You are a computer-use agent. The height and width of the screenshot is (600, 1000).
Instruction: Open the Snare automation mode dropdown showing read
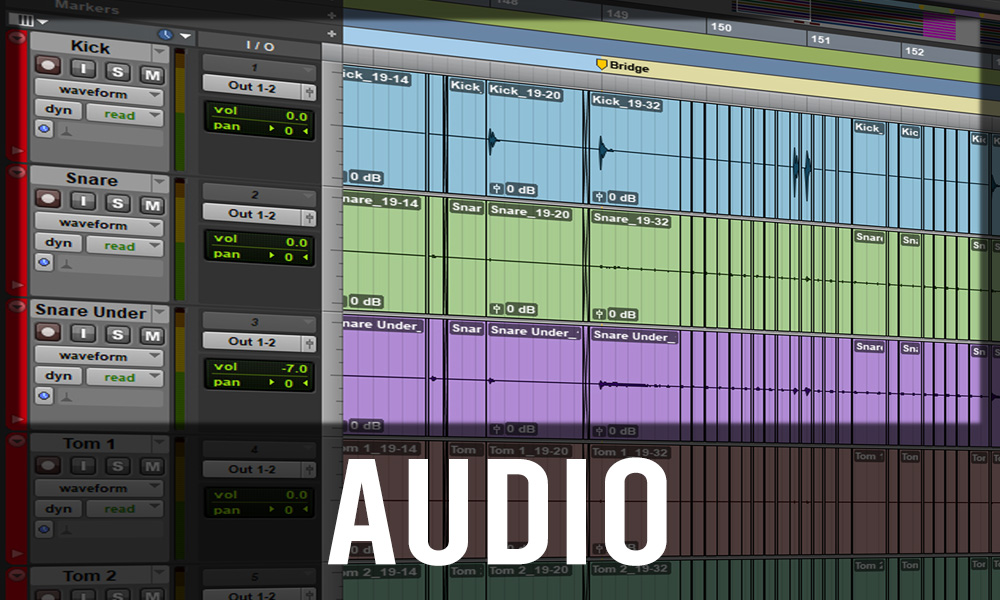click(x=124, y=246)
